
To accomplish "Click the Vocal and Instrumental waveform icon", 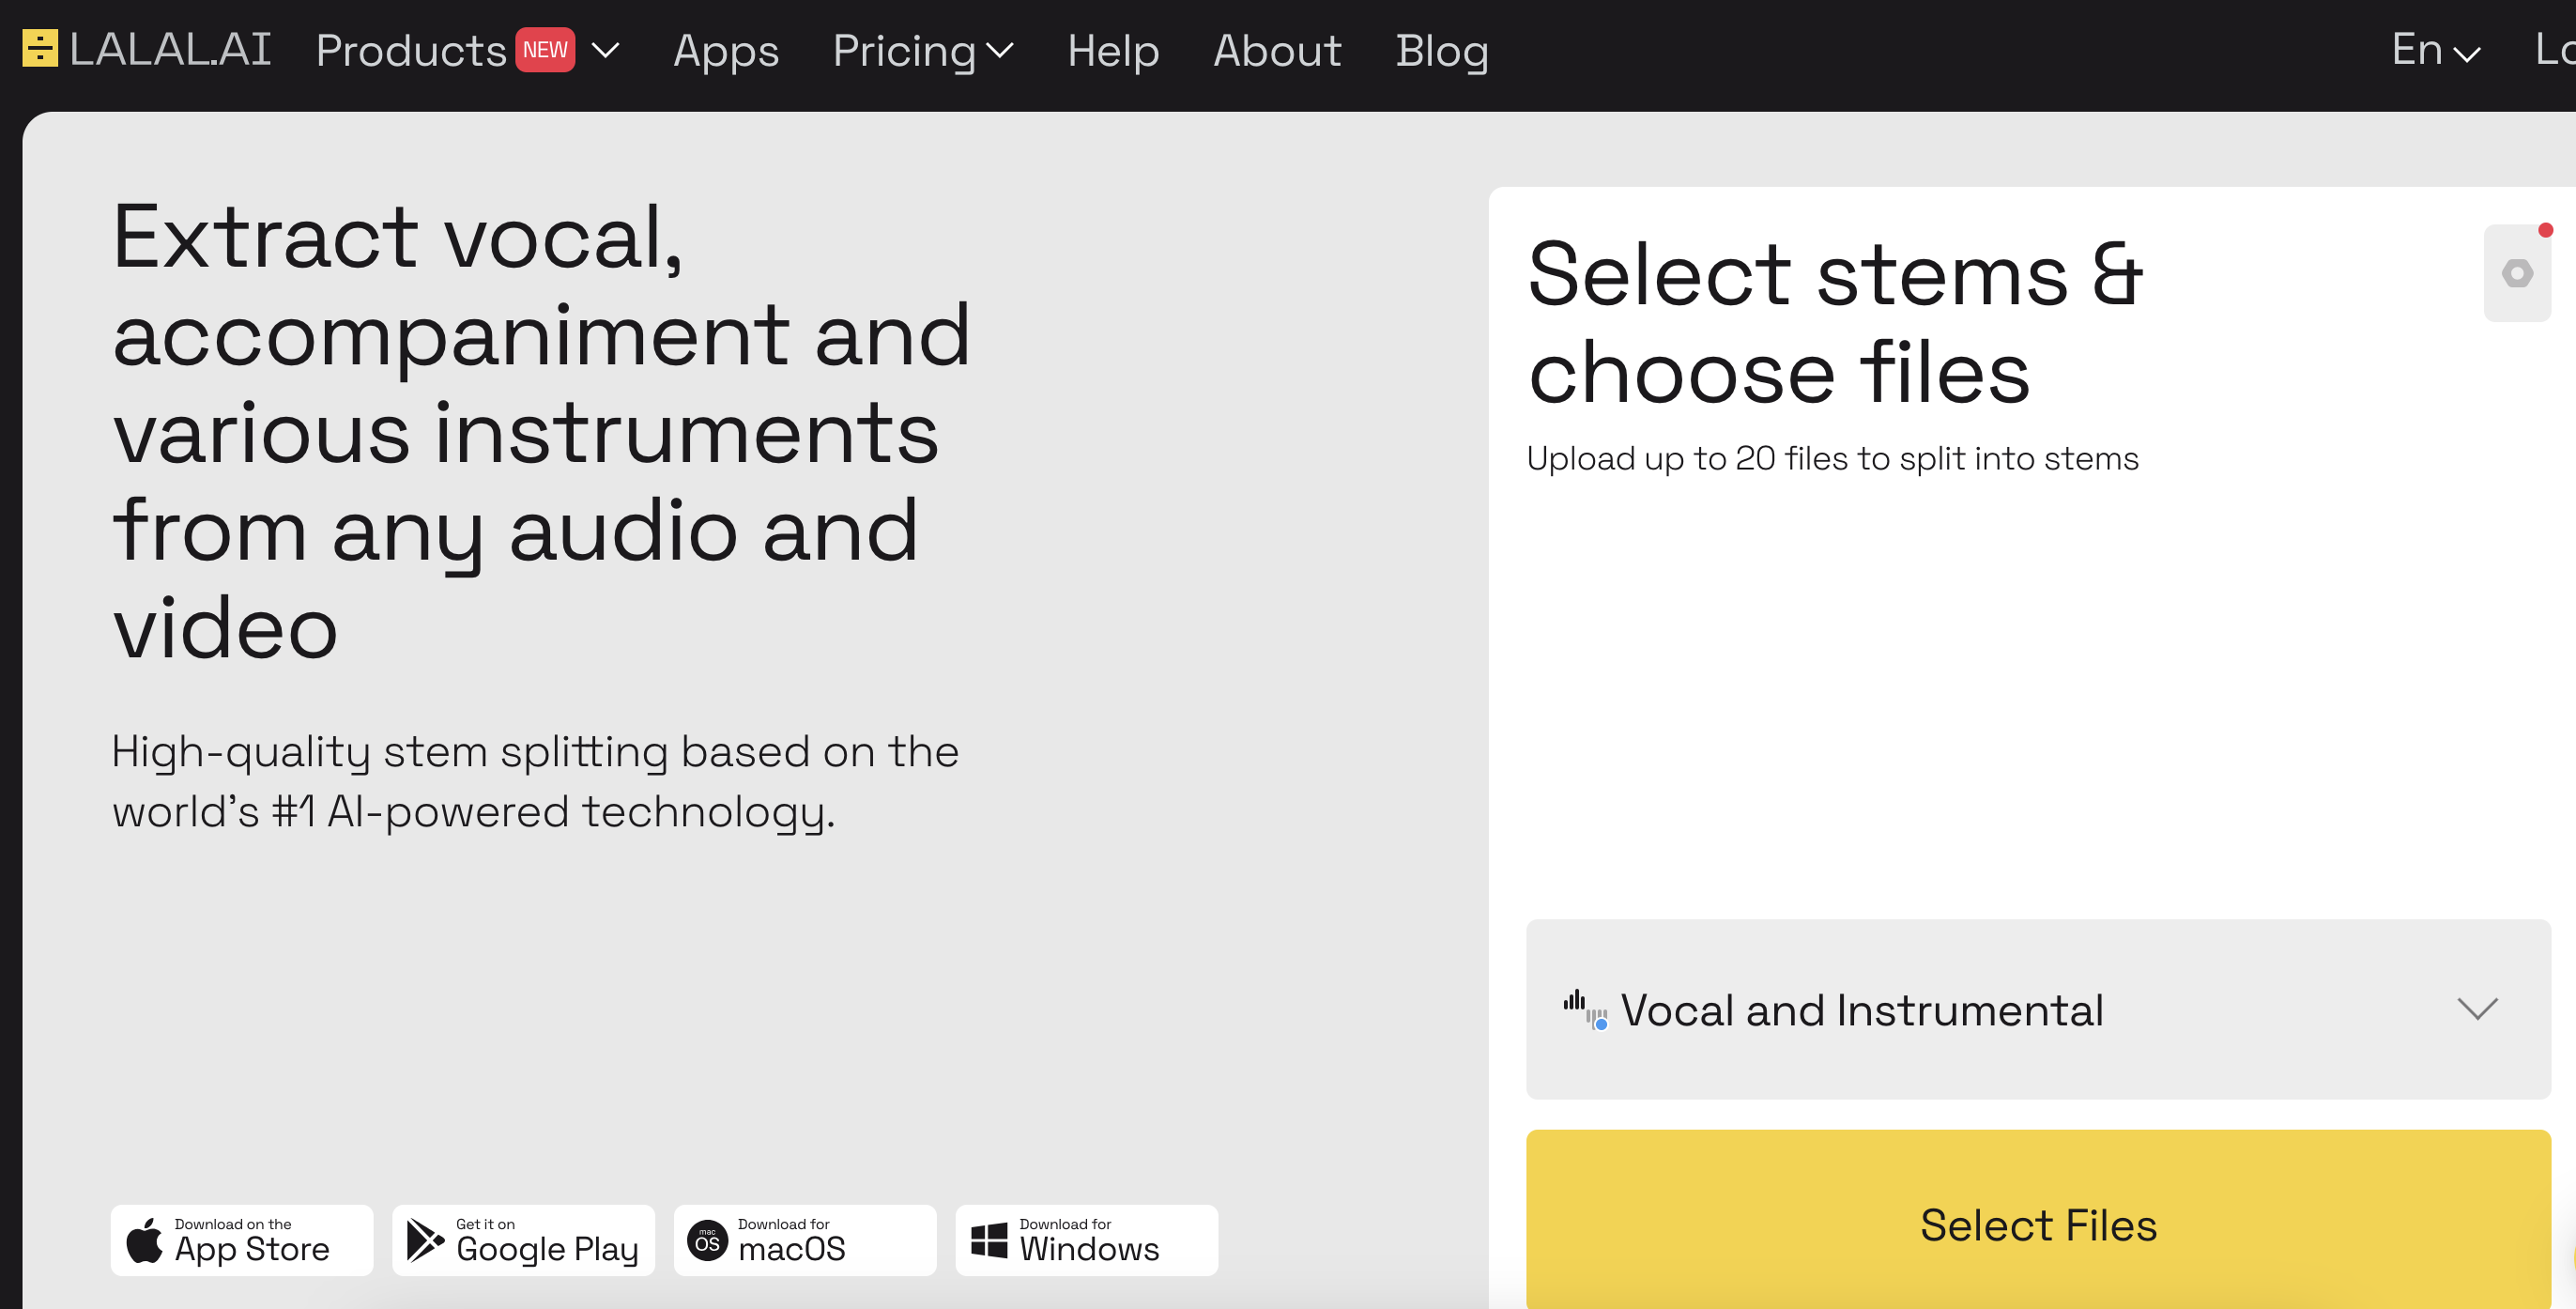I will click(x=1585, y=1010).
